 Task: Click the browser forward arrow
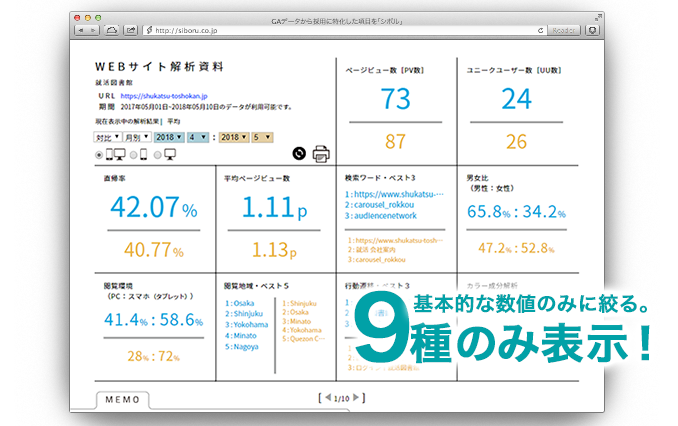(93, 31)
